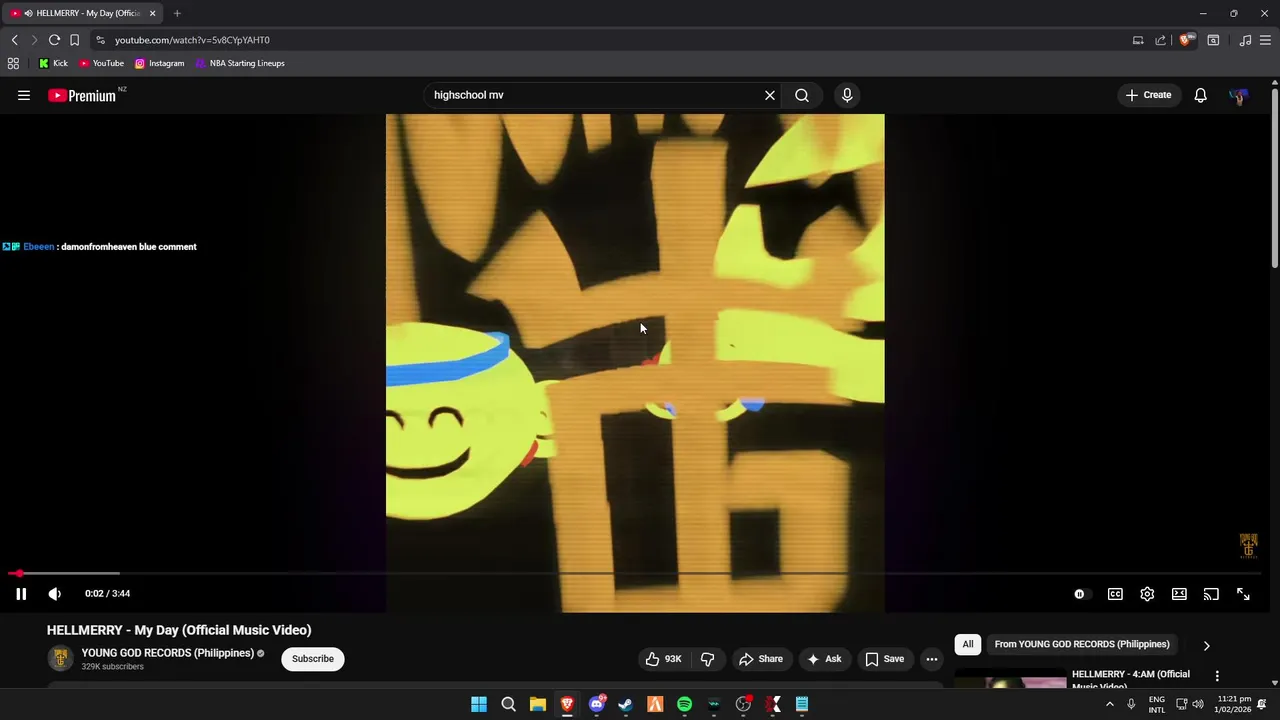Like the video with 93K likes
The width and height of the screenshot is (1280, 720).
pos(664,659)
